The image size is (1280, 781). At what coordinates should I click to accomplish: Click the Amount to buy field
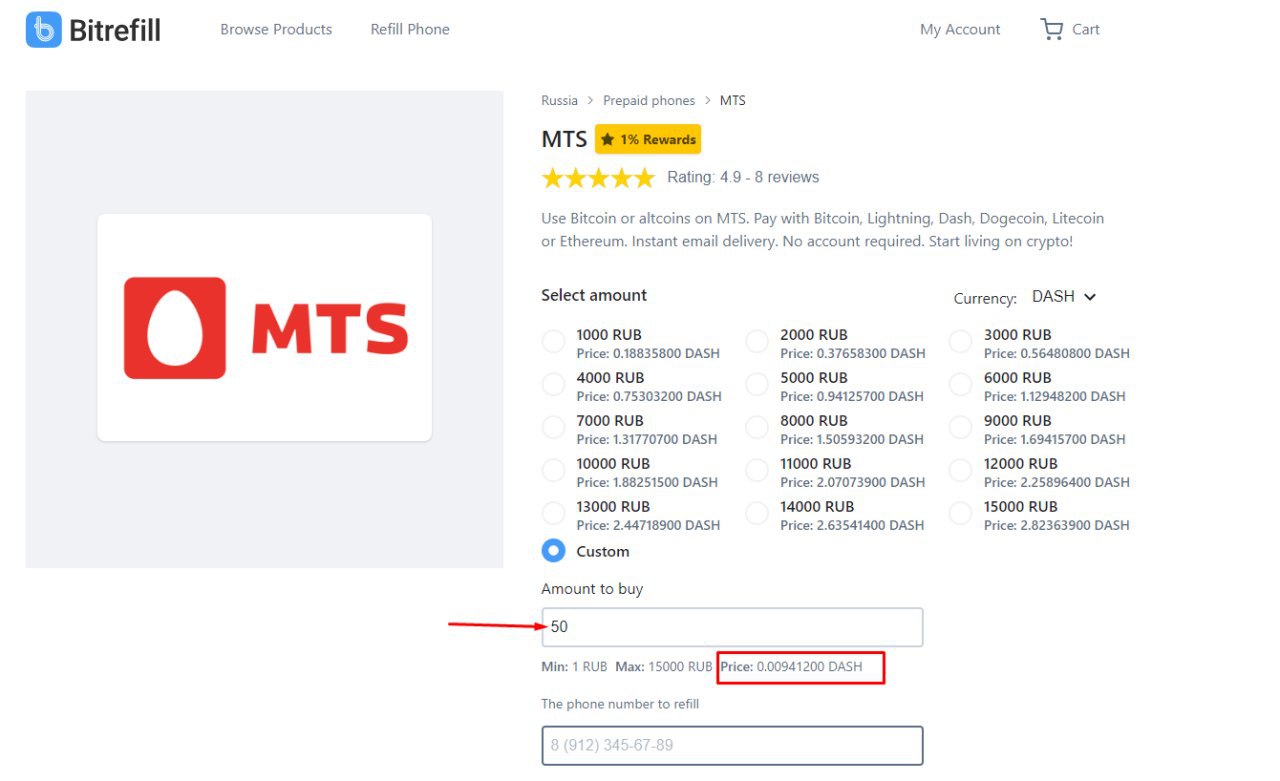732,627
